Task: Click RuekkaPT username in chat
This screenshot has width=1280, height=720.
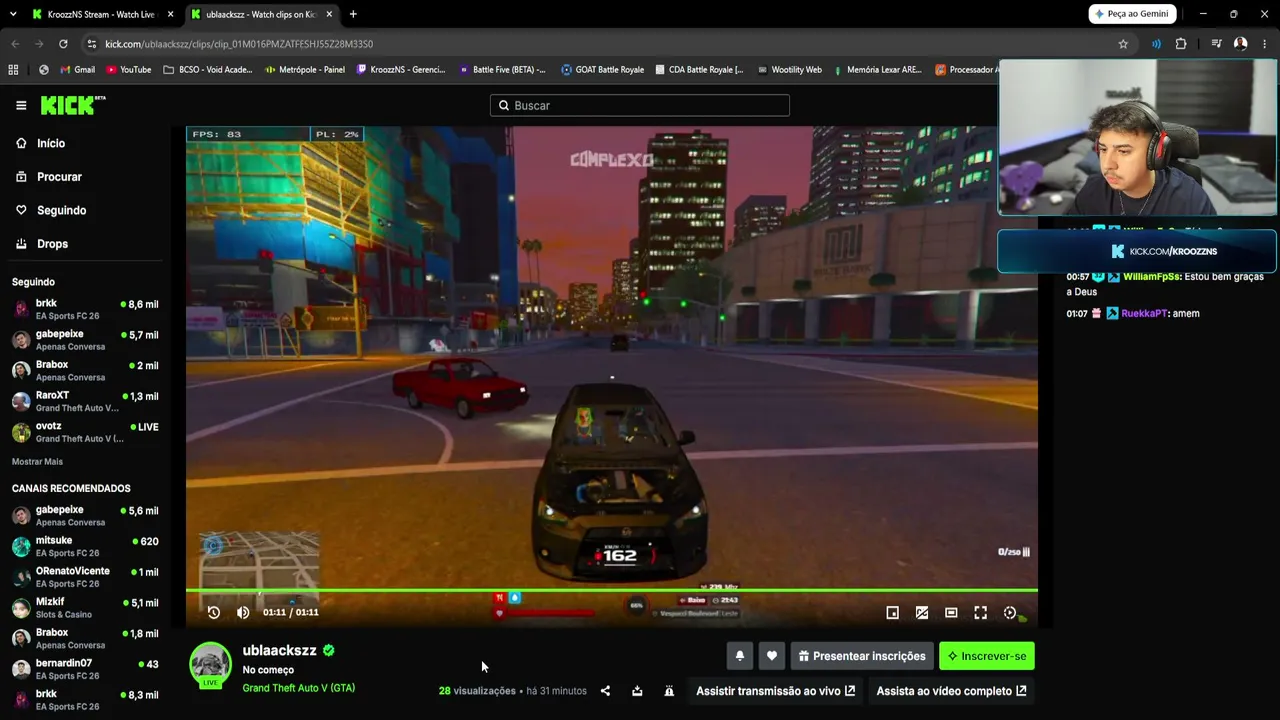Action: (x=1144, y=314)
